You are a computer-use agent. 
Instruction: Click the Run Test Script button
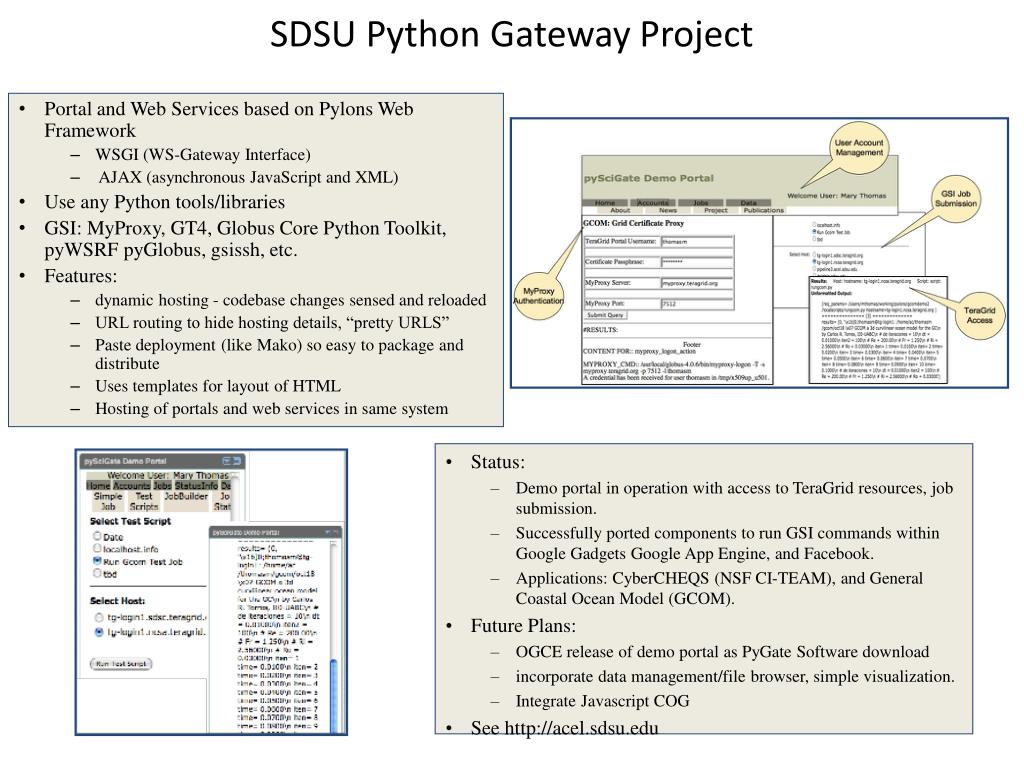tap(121, 664)
